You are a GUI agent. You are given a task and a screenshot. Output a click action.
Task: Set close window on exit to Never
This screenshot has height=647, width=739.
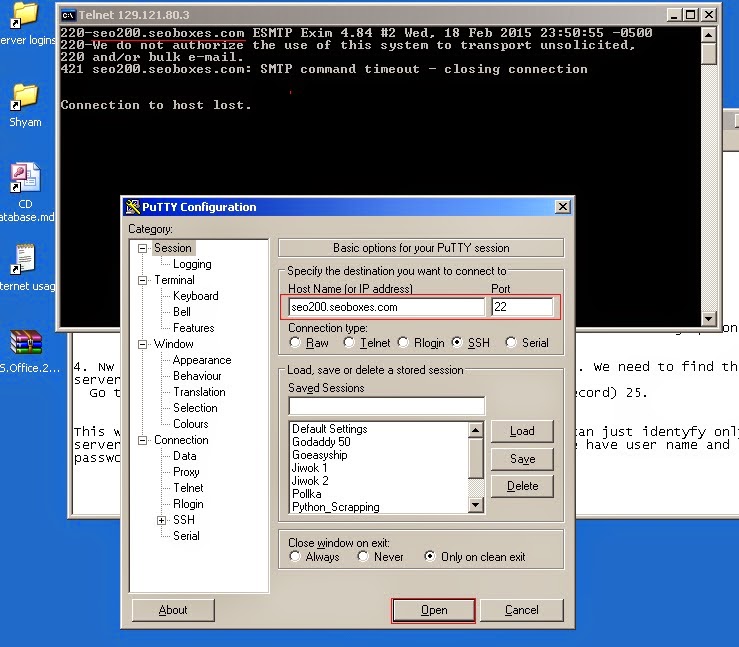[x=363, y=557]
